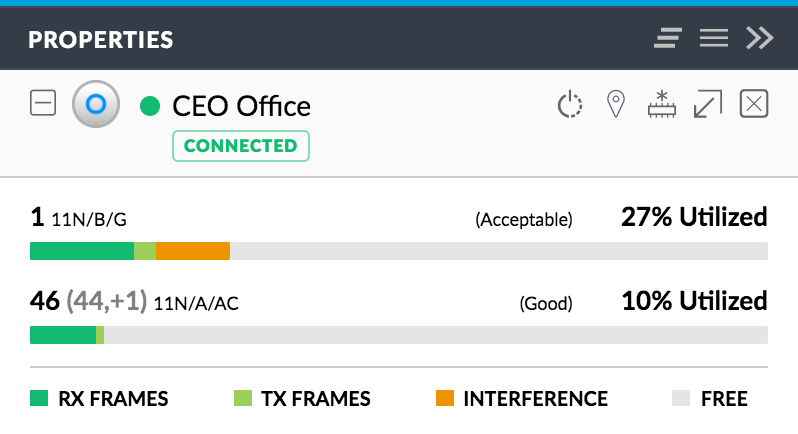Select the staggered lines view icon
Screen dimensions: 798x434
coord(668,38)
